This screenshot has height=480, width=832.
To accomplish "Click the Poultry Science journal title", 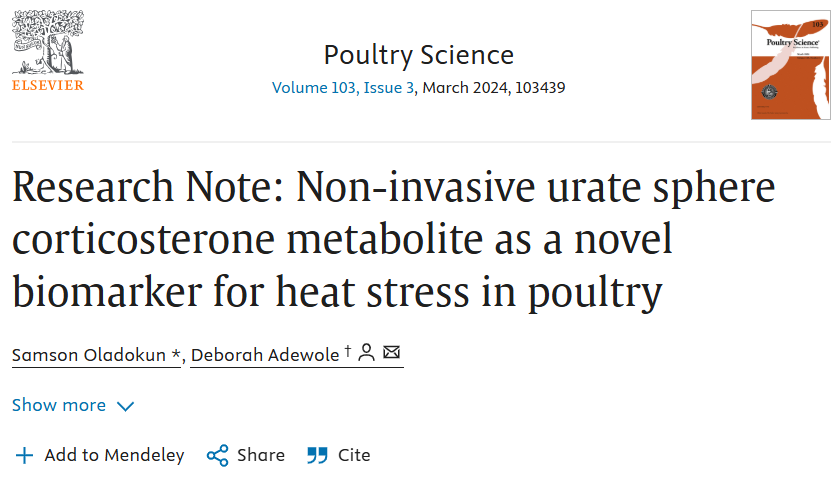I will click(x=419, y=55).
